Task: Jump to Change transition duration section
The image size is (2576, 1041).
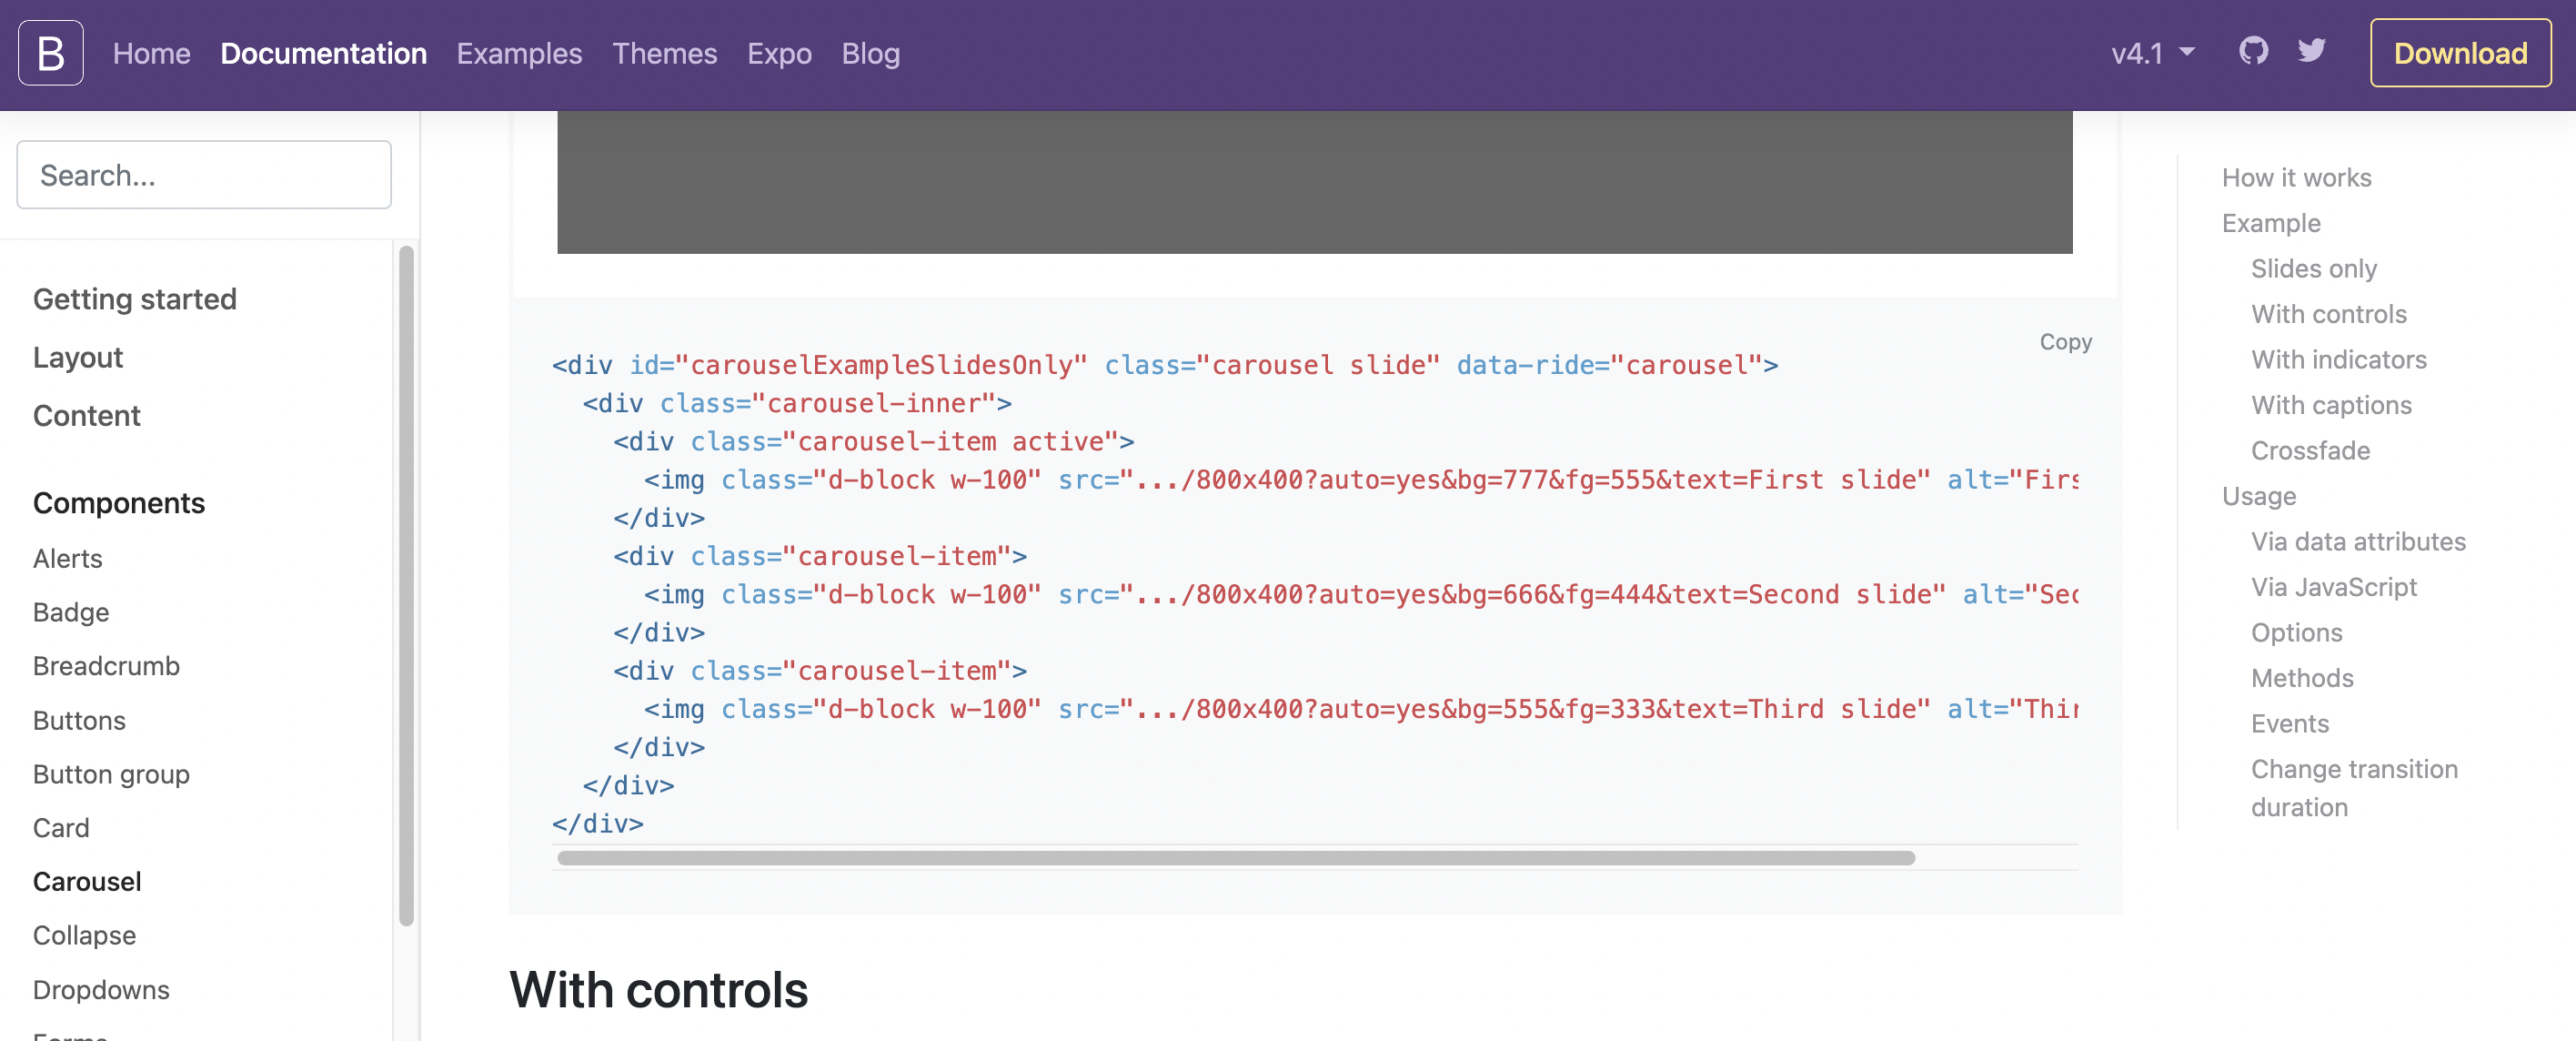Action: pyautogui.click(x=2353, y=788)
